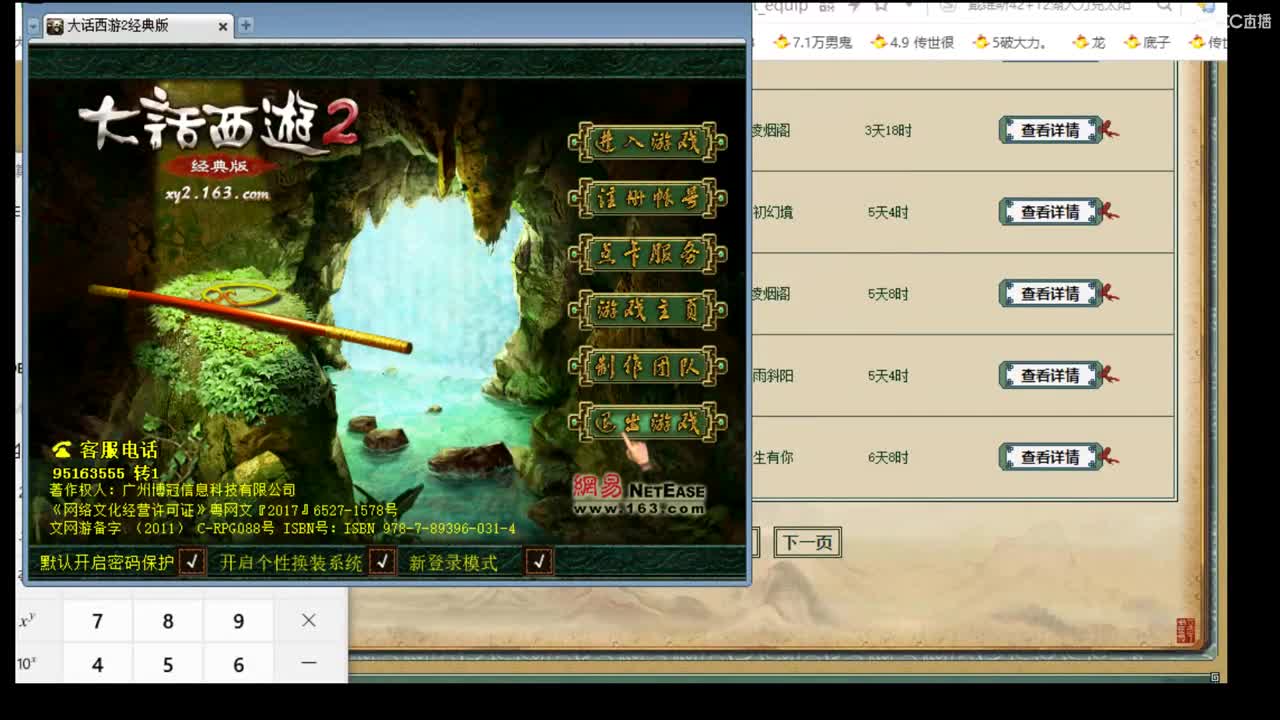Click calculator key 5
1280x720 pixels.
click(x=168, y=664)
